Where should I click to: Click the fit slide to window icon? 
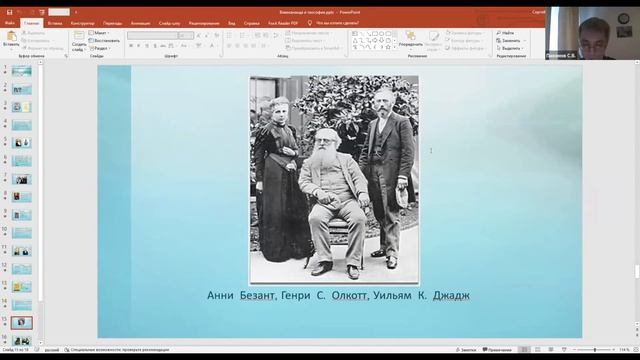(x=636, y=350)
